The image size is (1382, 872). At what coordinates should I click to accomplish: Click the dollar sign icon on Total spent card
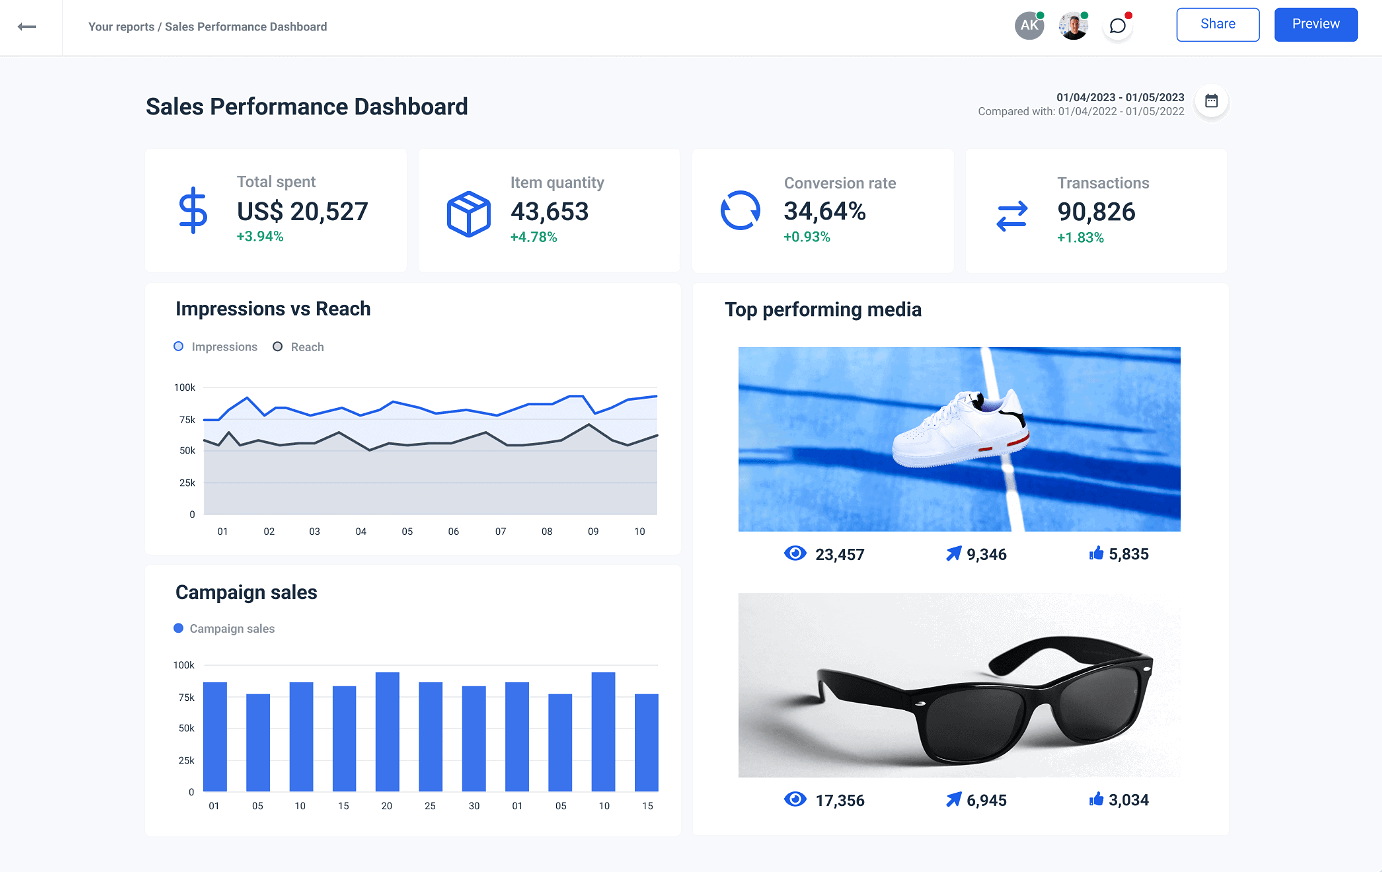click(x=193, y=210)
